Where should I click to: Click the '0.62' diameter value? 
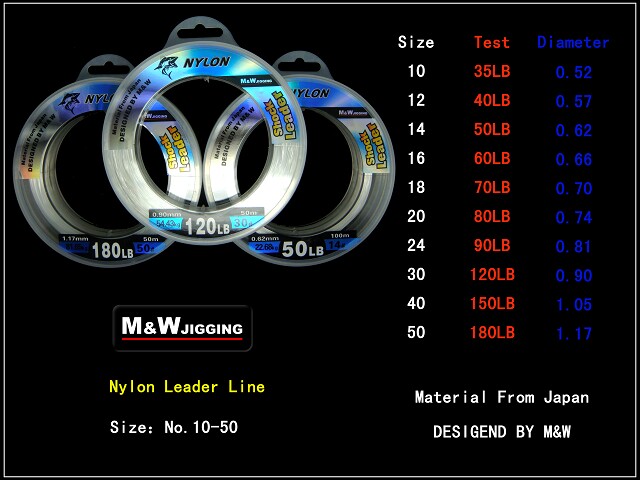click(x=573, y=131)
